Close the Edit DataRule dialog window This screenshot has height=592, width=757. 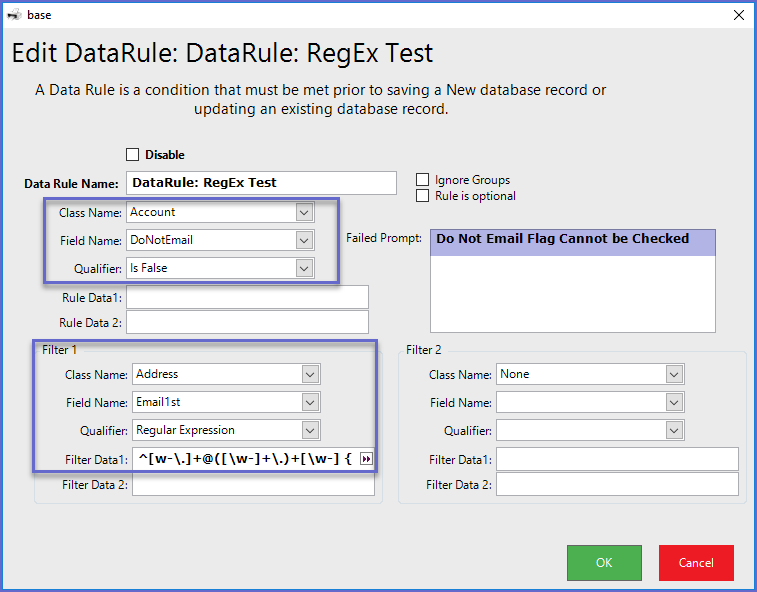click(x=739, y=15)
